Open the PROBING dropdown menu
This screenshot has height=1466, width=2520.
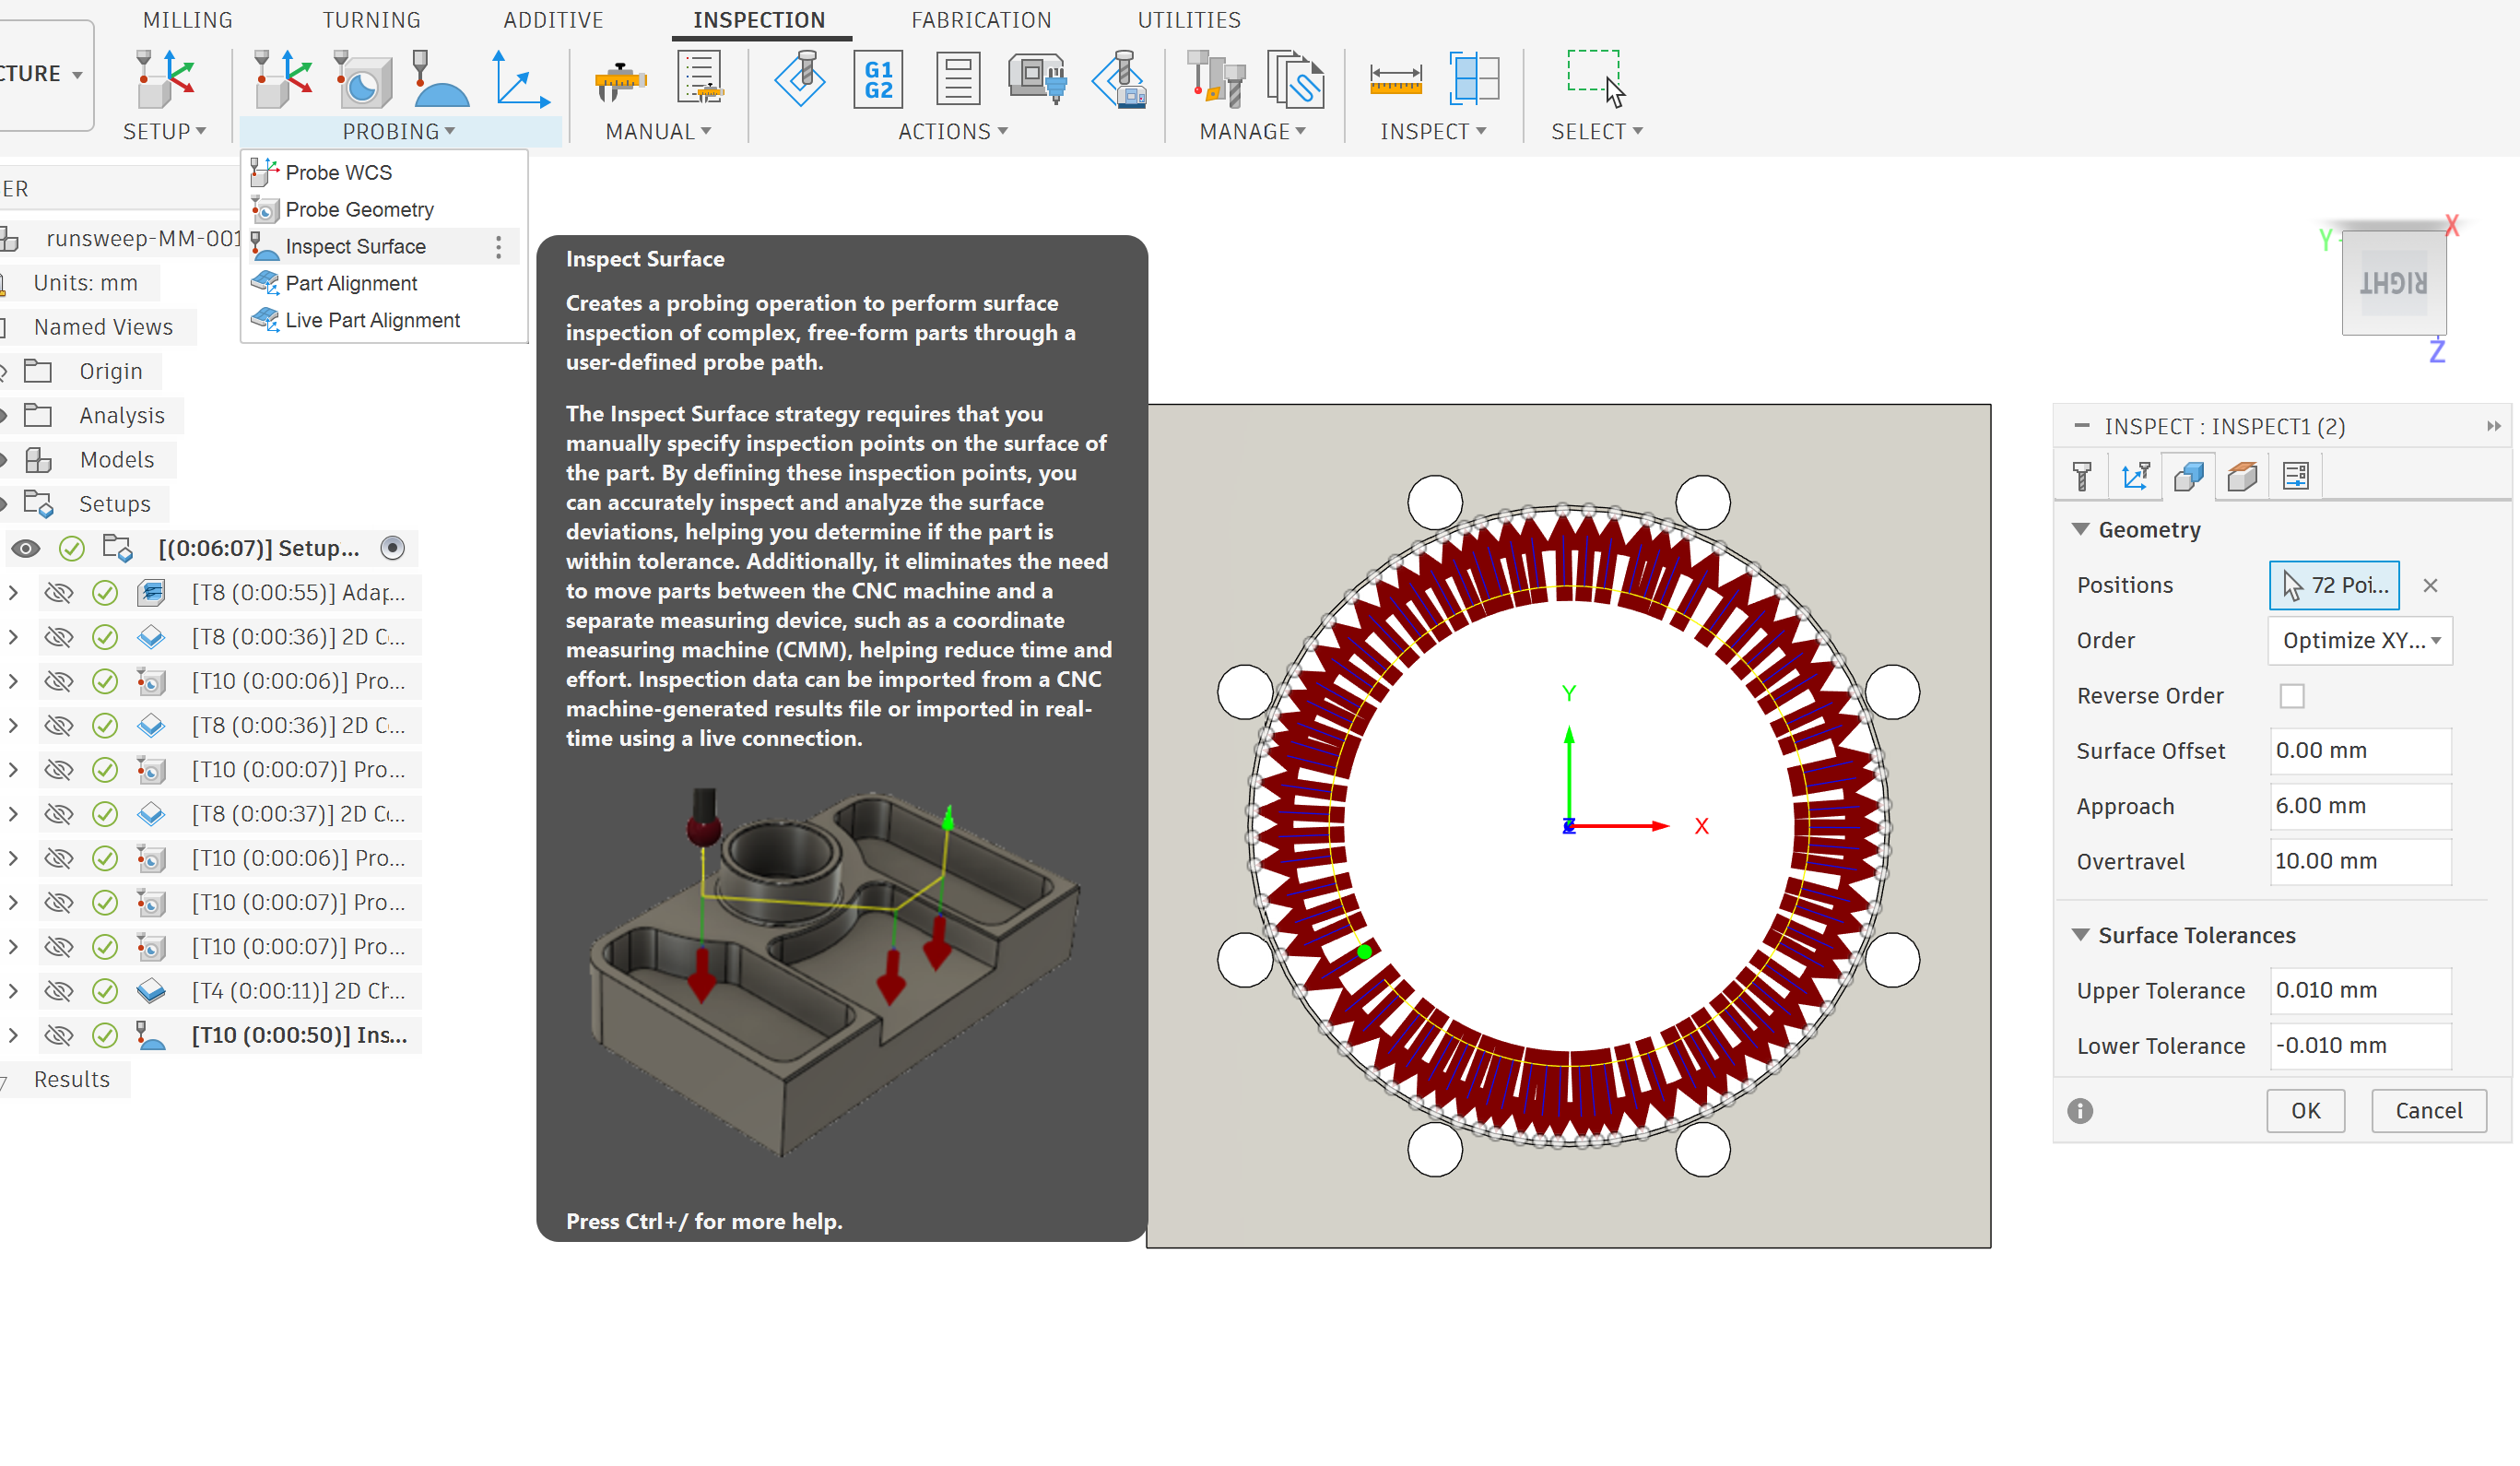point(399,131)
